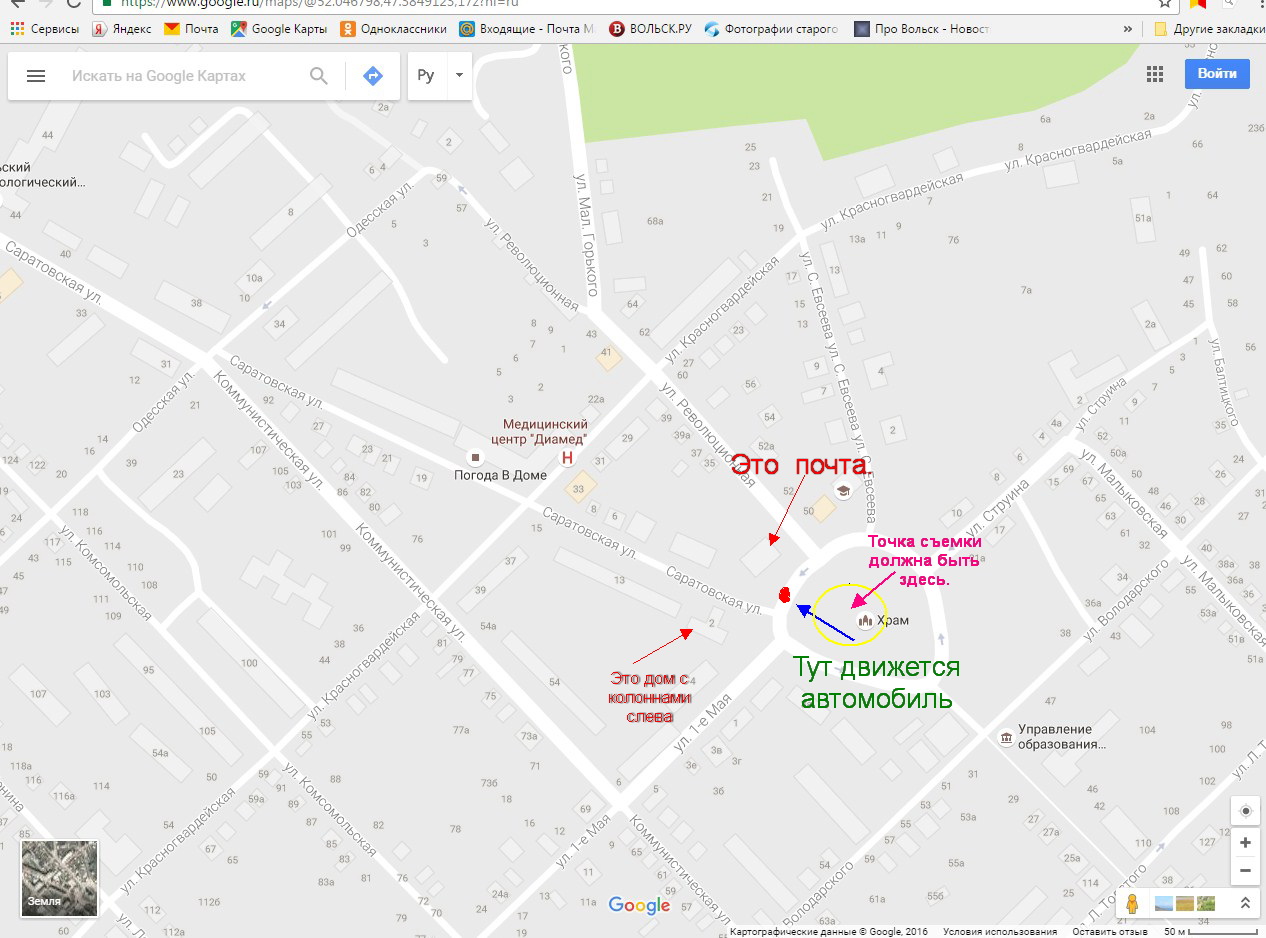This screenshot has width=1266, height=938.
Task: Open the Почта bookmark
Action: (191, 29)
